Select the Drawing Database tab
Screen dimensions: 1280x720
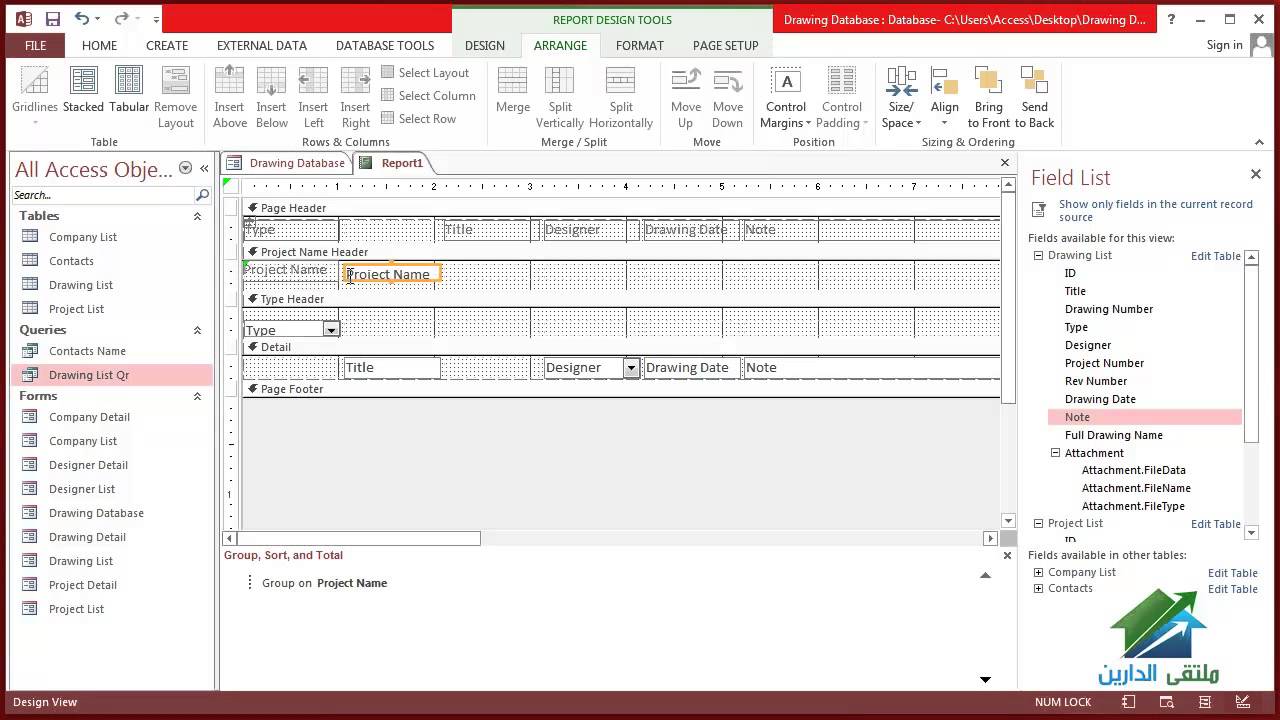pos(295,162)
